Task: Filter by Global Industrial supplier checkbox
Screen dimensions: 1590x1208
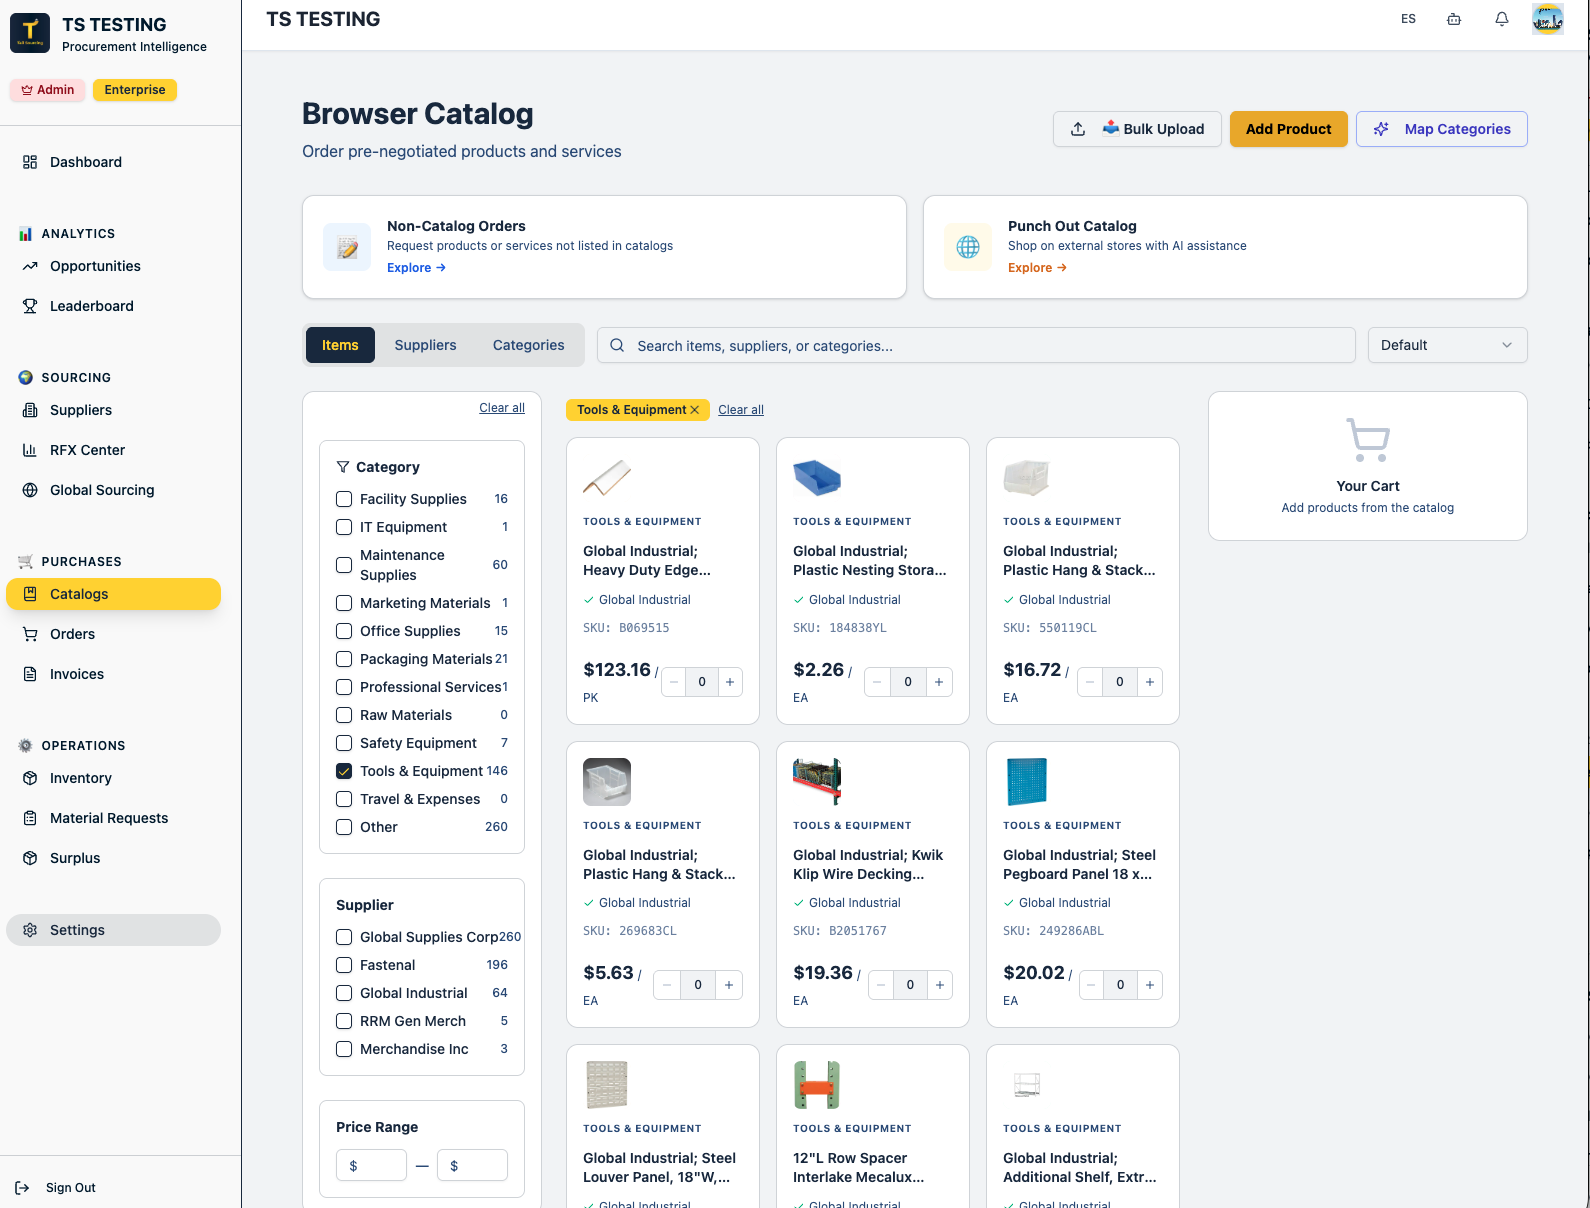Action: [x=344, y=993]
